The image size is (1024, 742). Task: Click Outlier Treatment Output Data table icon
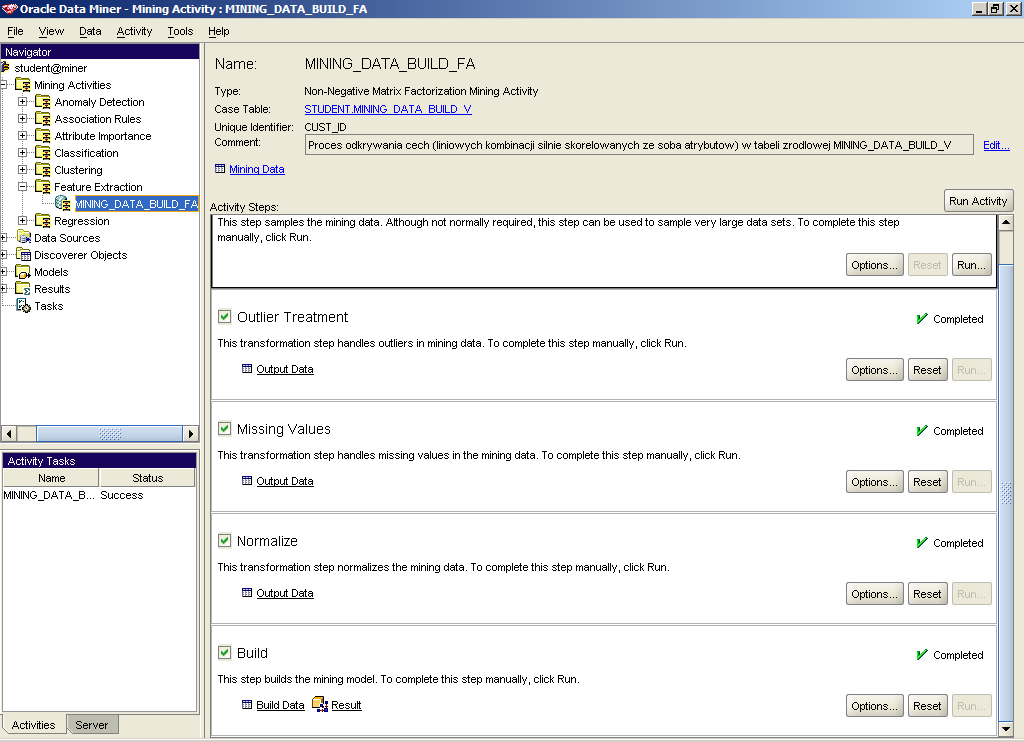tap(247, 368)
